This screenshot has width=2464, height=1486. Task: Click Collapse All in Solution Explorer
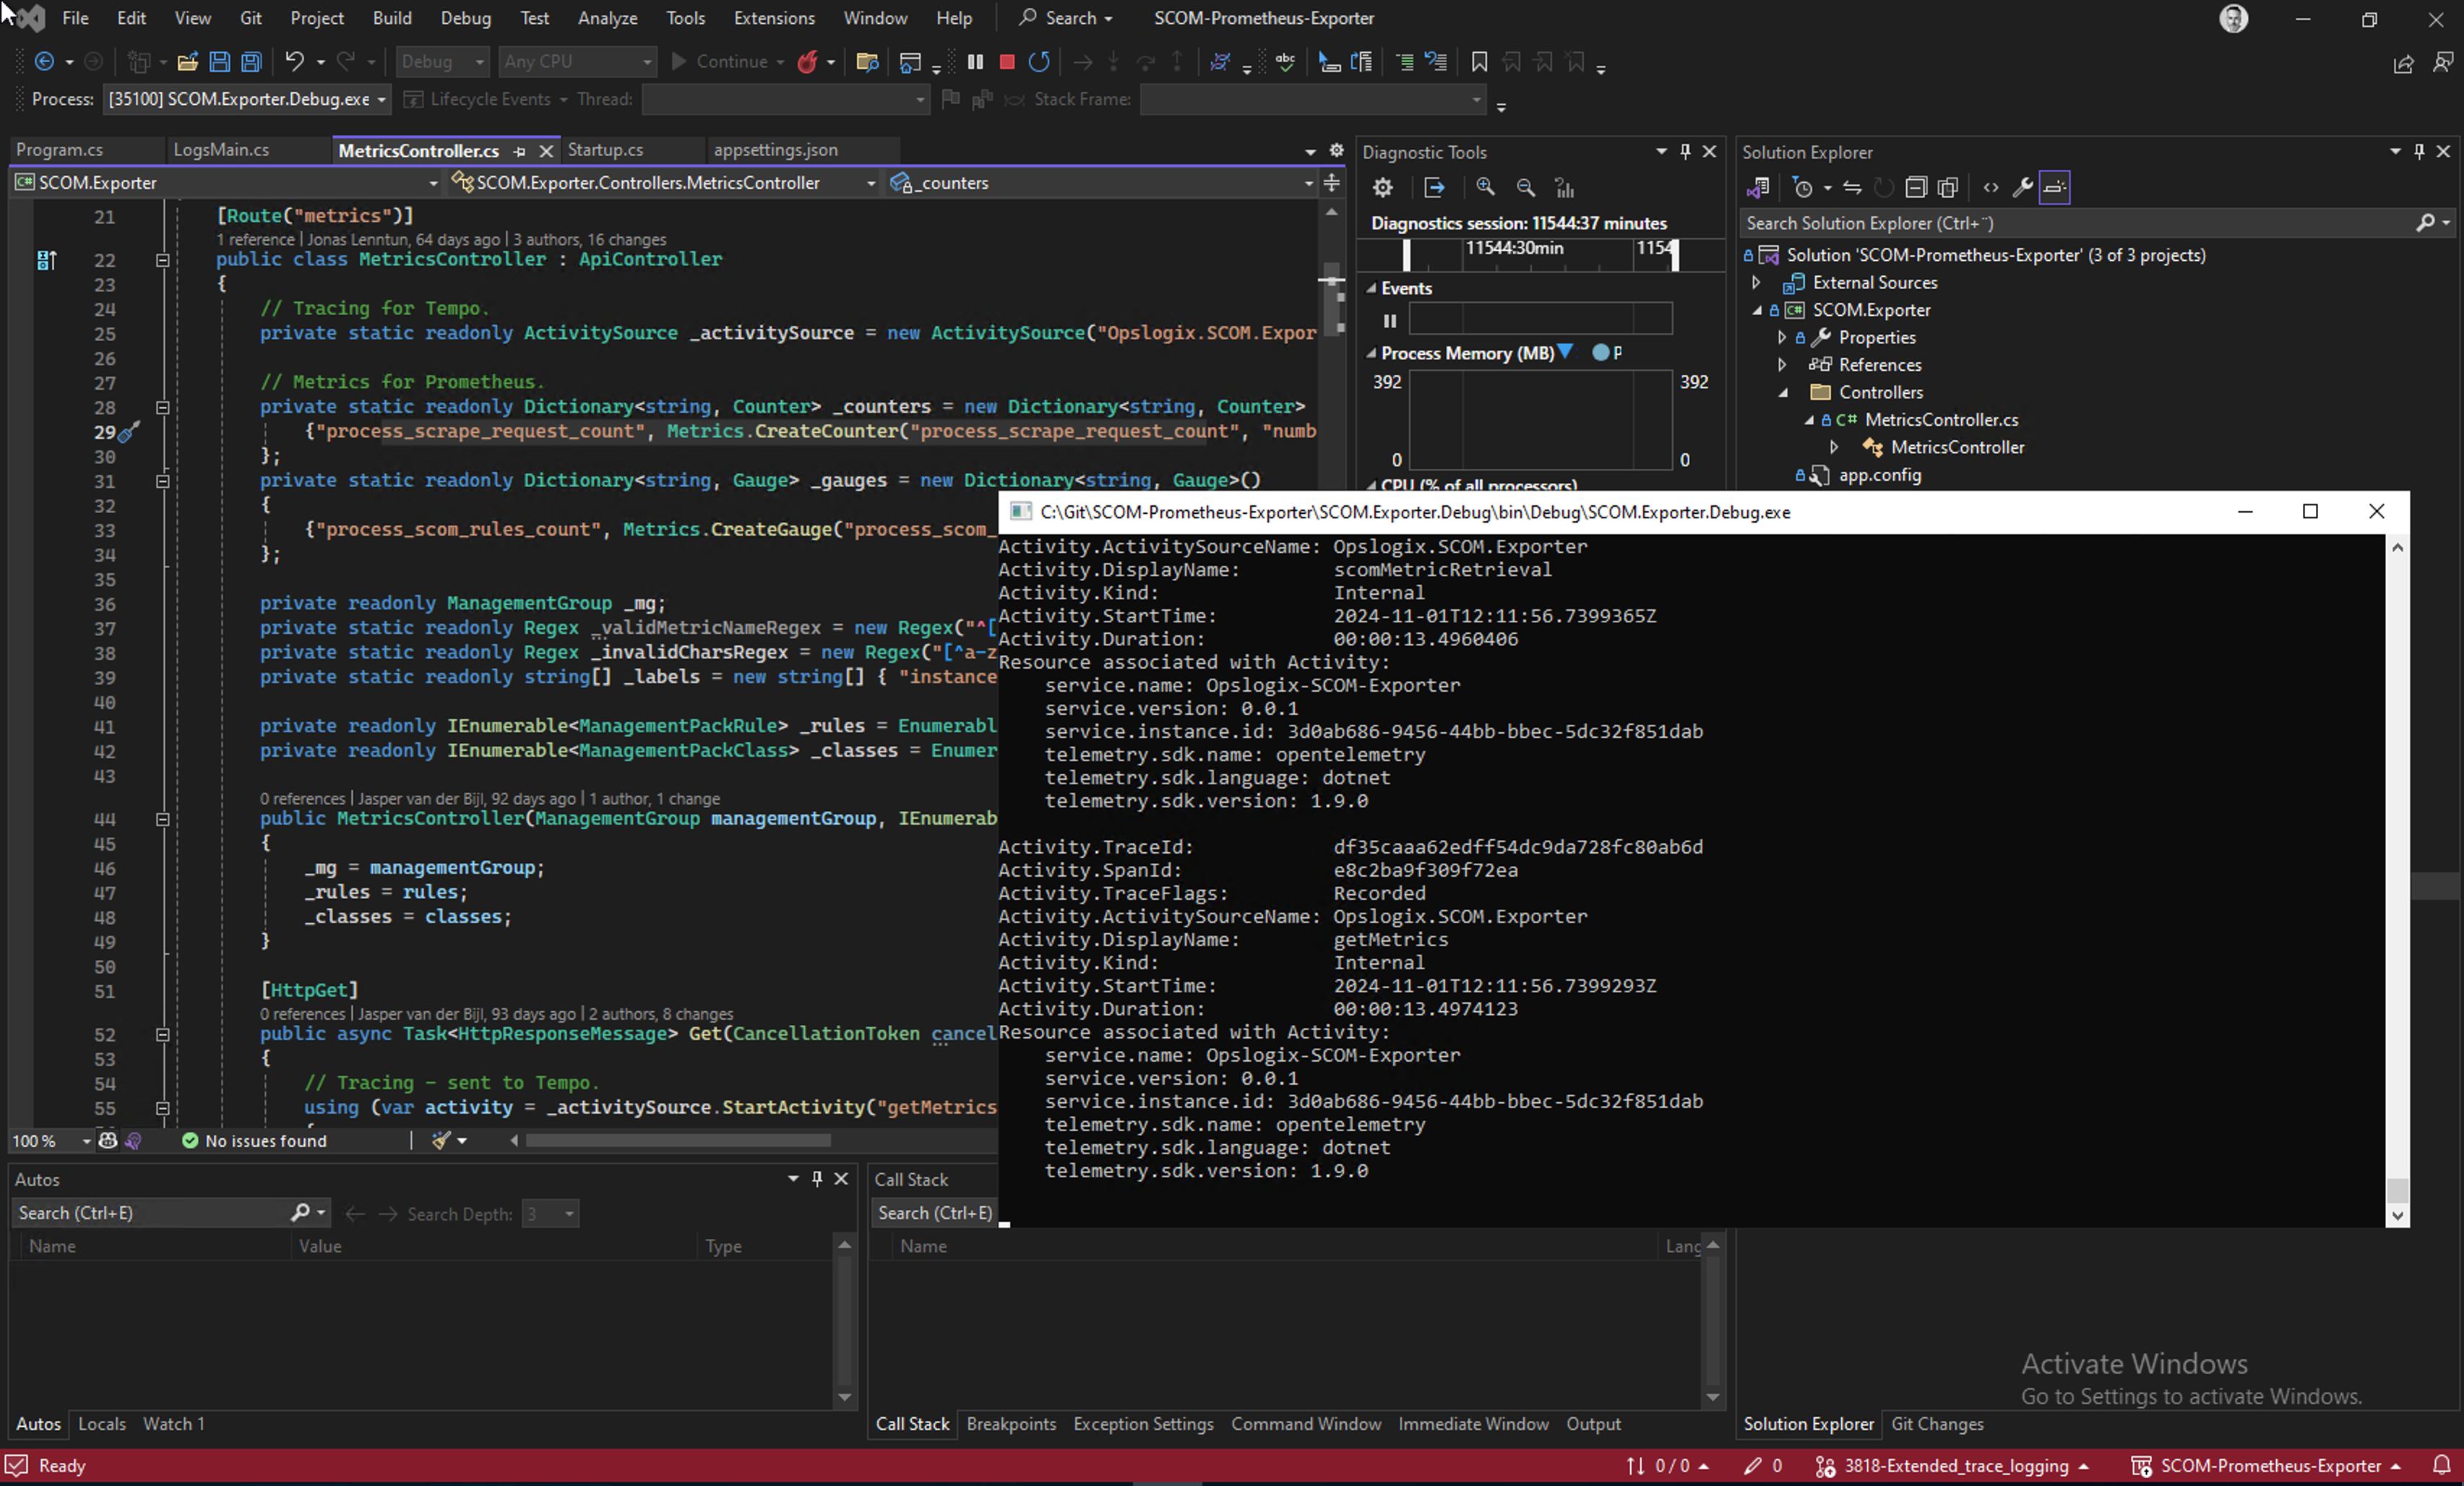point(1915,187)
